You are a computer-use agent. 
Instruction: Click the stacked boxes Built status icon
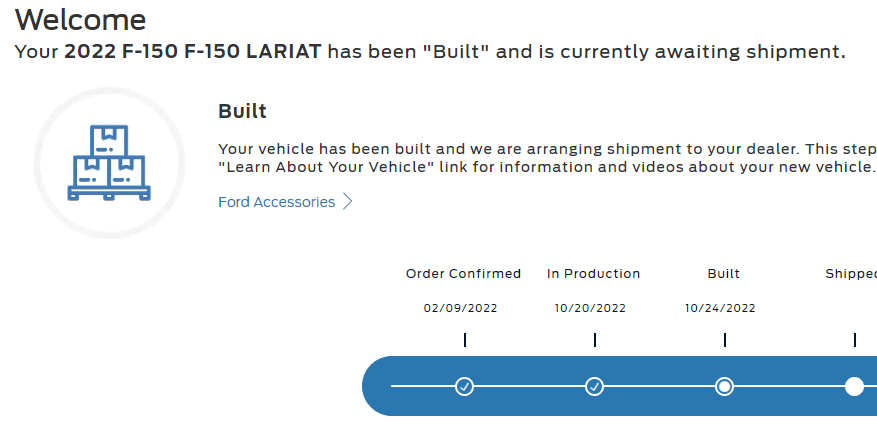click(109, 163)
